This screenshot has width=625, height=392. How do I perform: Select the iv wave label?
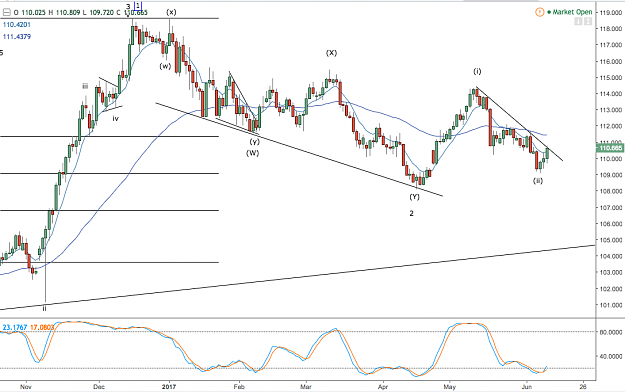pos(115,118)
